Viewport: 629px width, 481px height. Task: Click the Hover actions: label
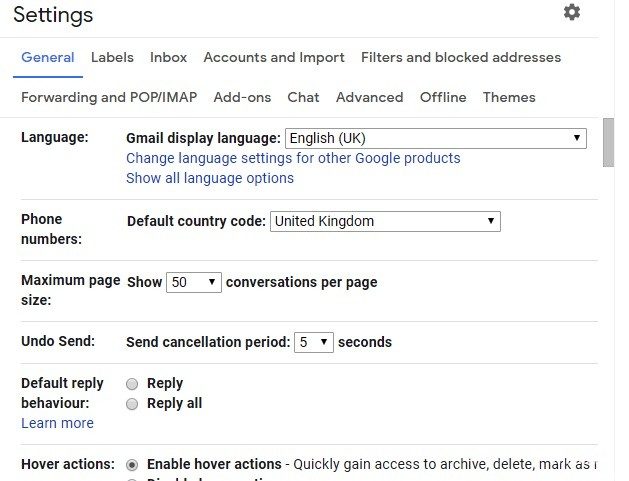[x=68, y=464]
